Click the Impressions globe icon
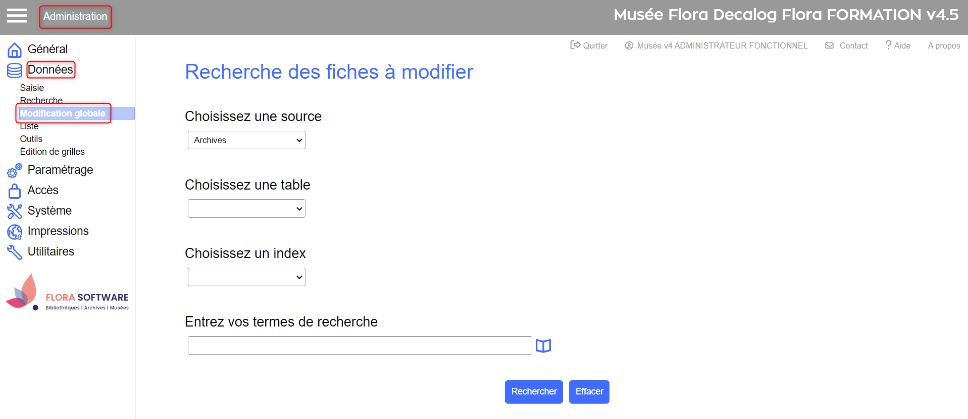 coord(14,232)
